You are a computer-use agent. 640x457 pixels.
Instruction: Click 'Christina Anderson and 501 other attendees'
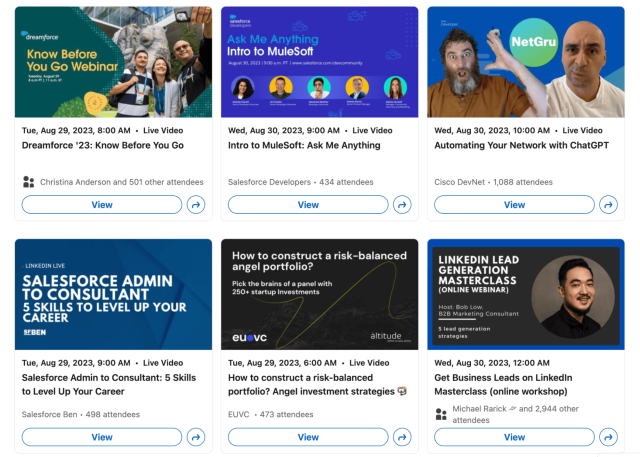coord(122,182)
